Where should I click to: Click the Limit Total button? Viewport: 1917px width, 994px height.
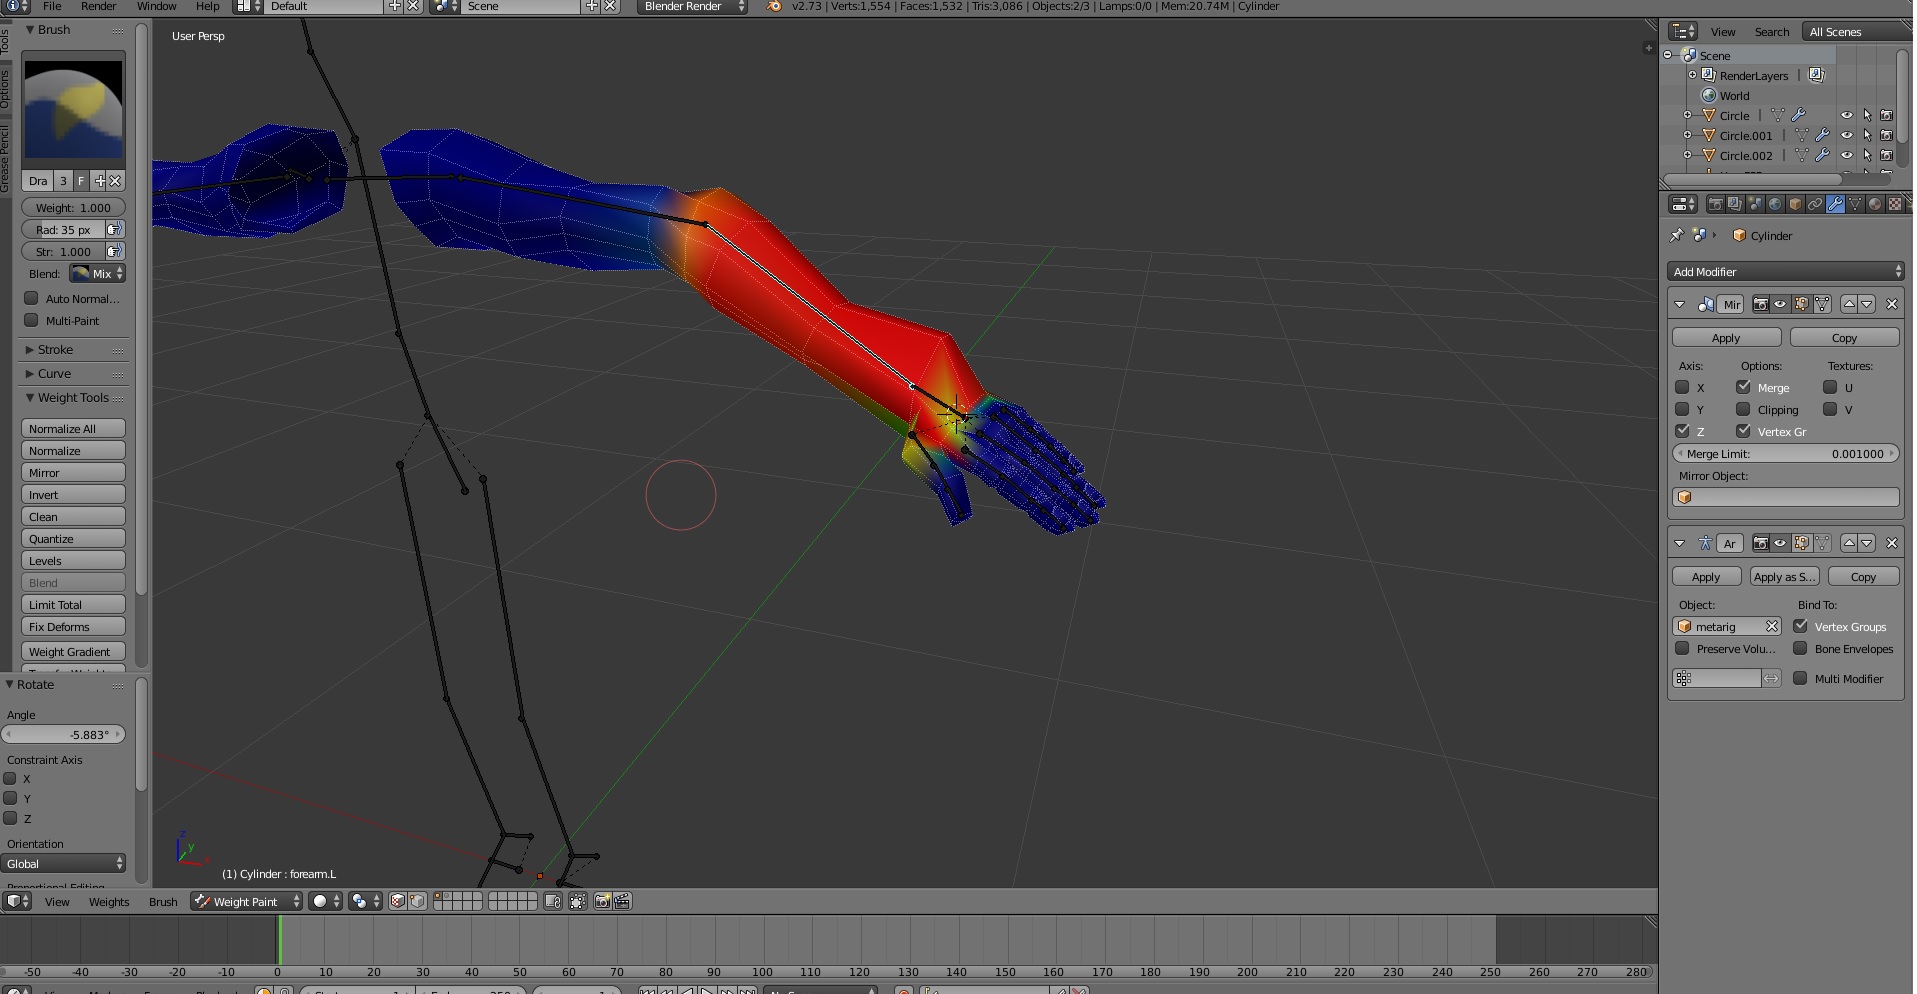74,605
